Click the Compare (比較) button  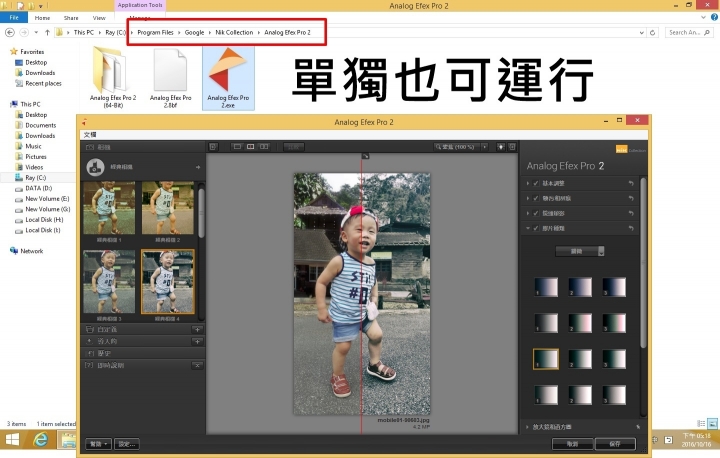[293, 147]
